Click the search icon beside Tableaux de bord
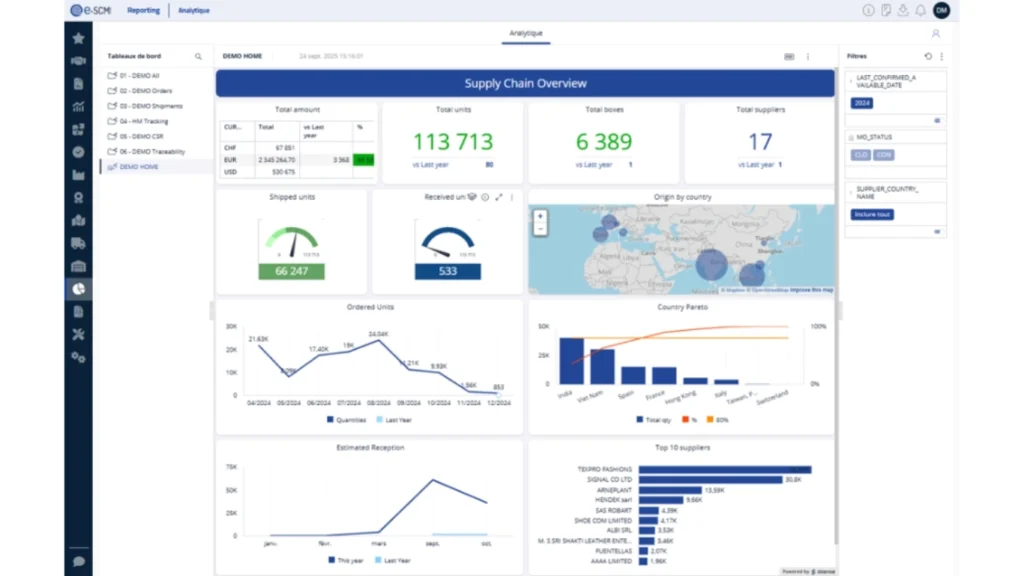 coord(199,57)
